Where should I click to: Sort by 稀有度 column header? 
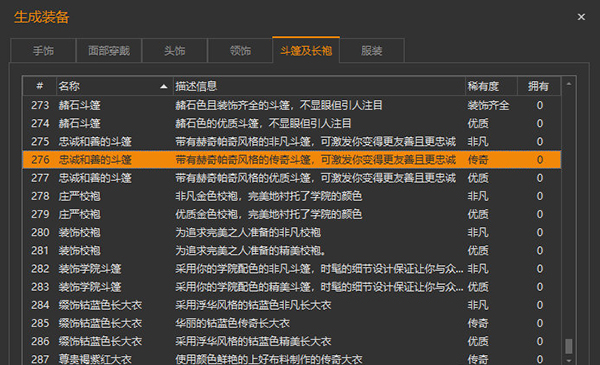tap(491, 86)
